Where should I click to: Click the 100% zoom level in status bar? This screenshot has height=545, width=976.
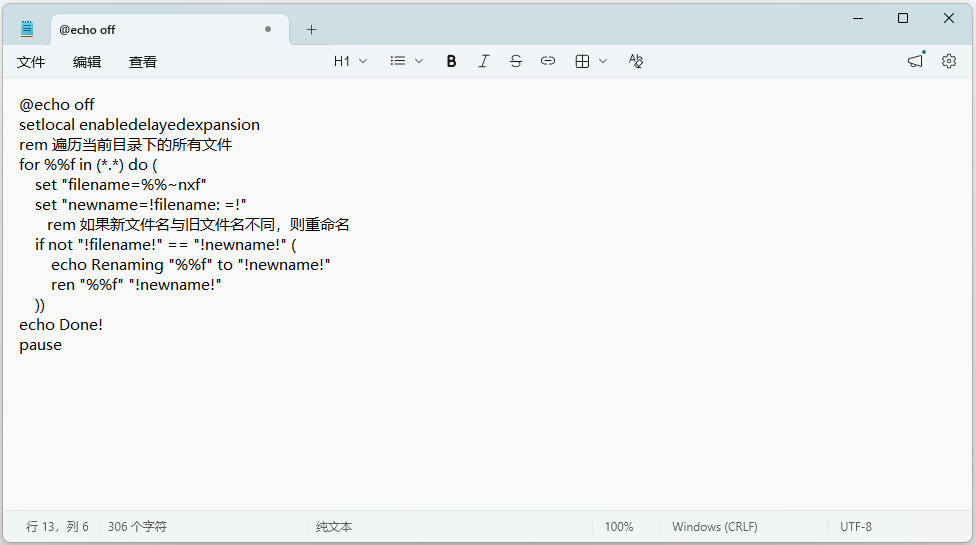click(x=619, y=526)
